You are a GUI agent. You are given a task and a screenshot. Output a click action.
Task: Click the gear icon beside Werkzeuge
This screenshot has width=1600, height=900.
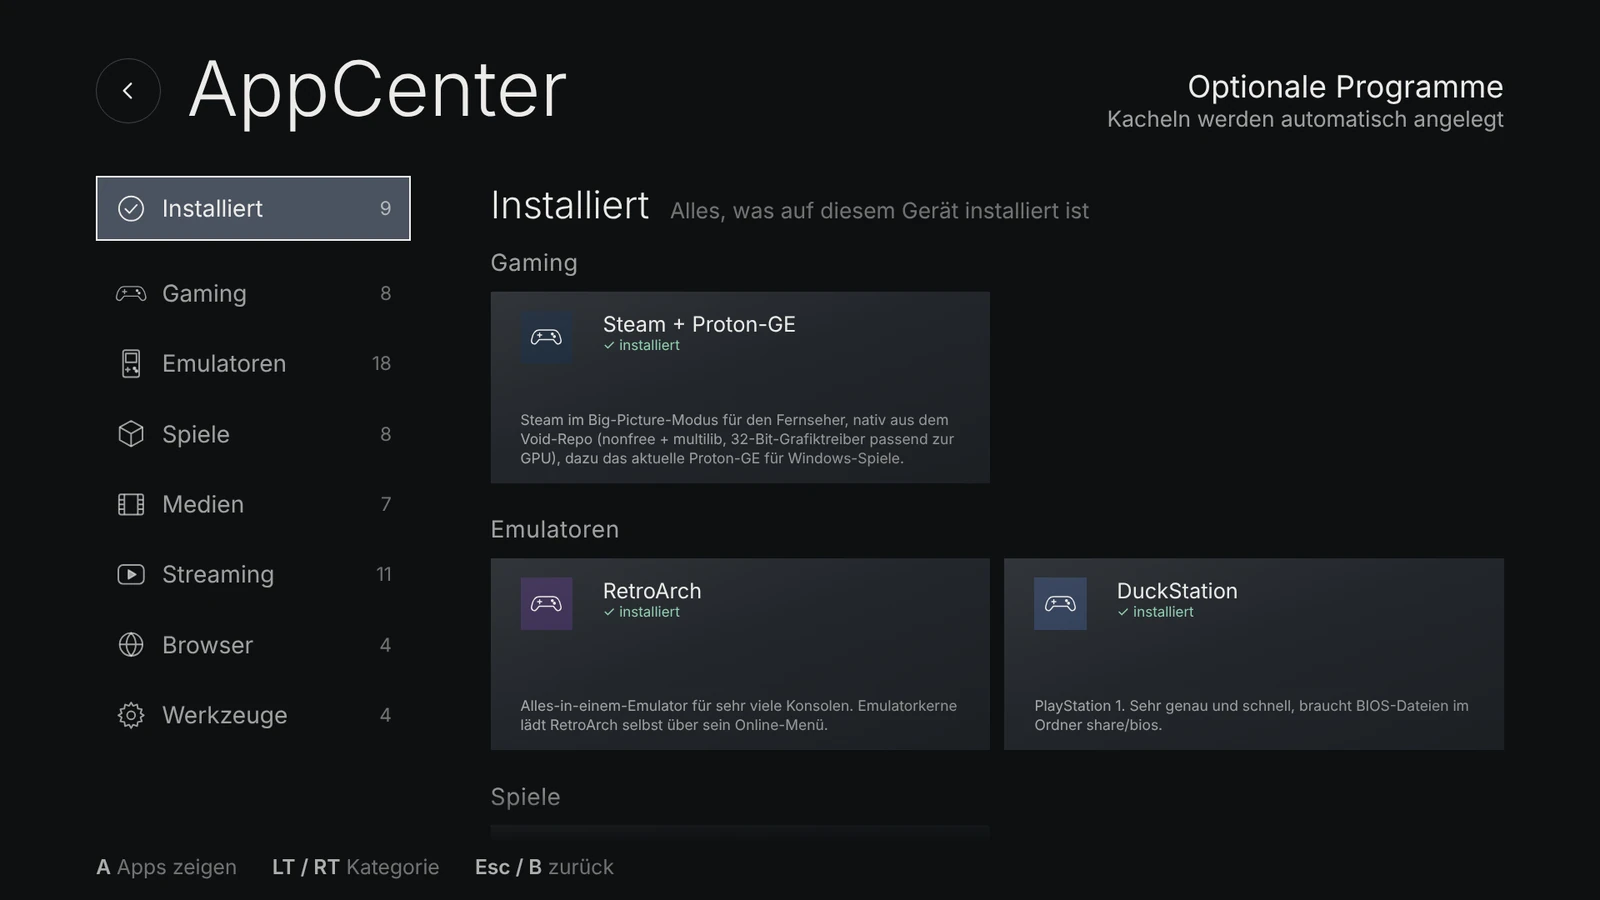click(x=131, y=715)
